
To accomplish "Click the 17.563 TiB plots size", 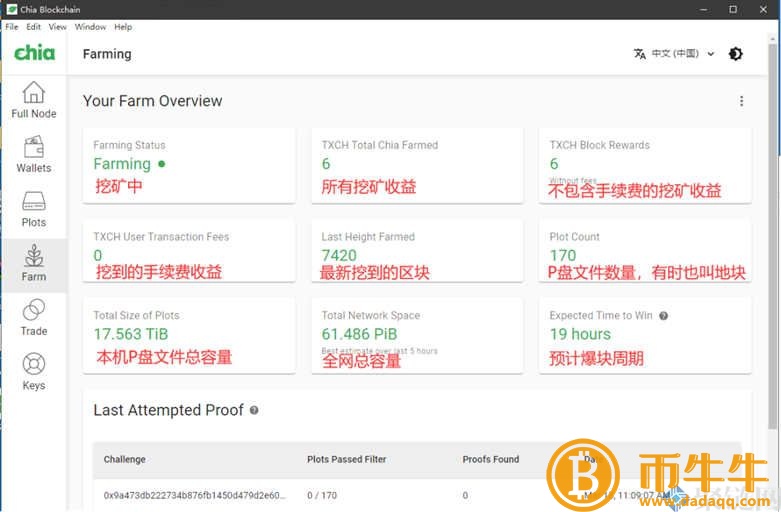I will coord(131,334).
